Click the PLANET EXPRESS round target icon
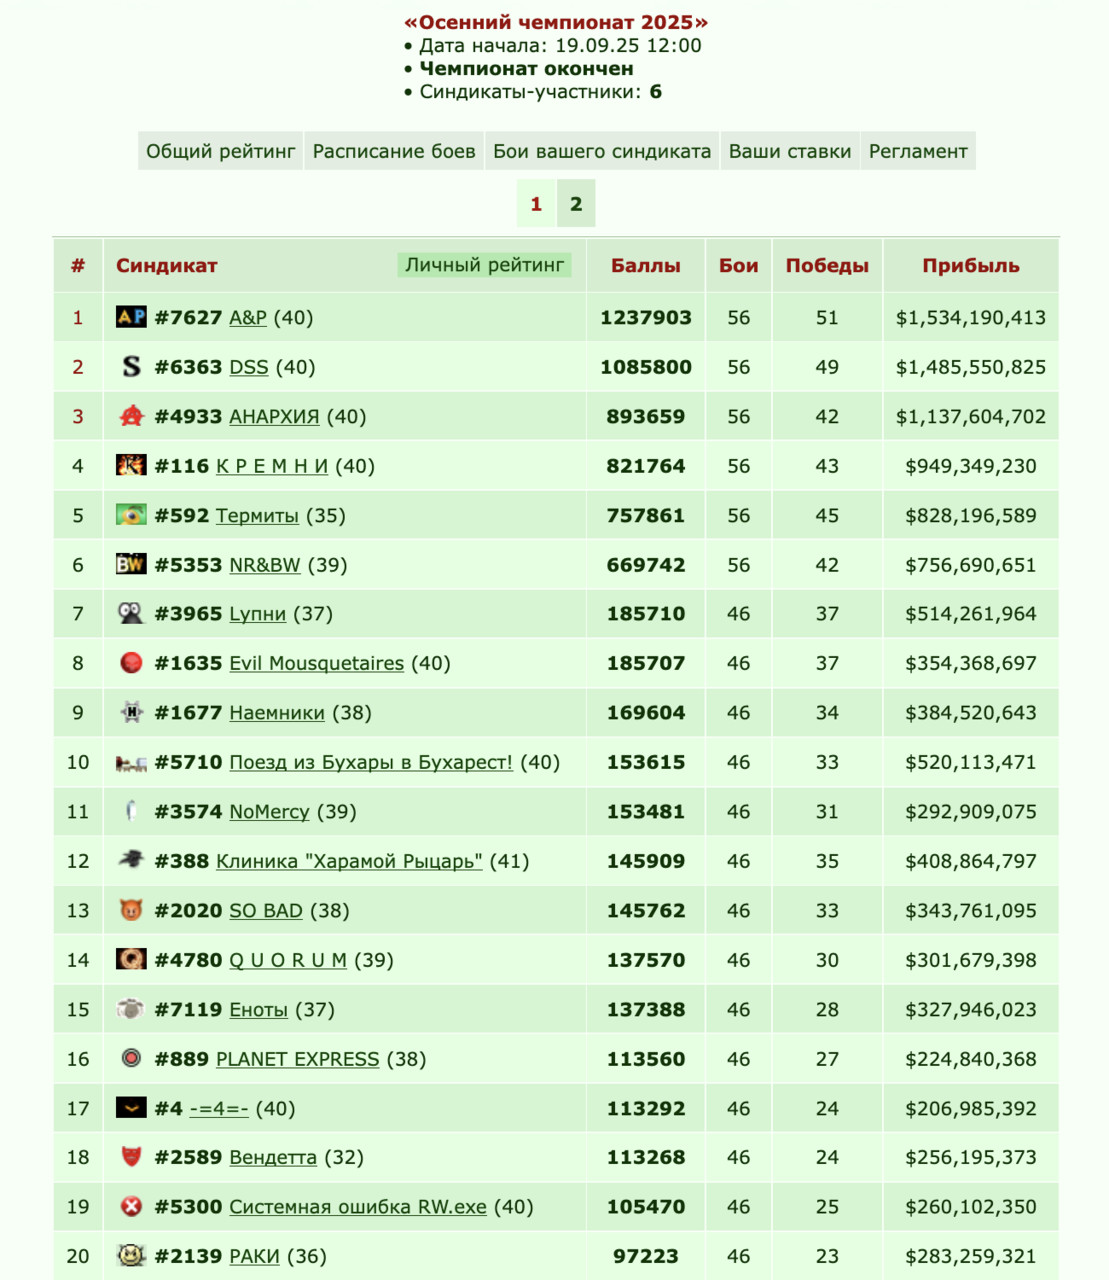Viewport: 1109px width, 1280px height. 131,1058
